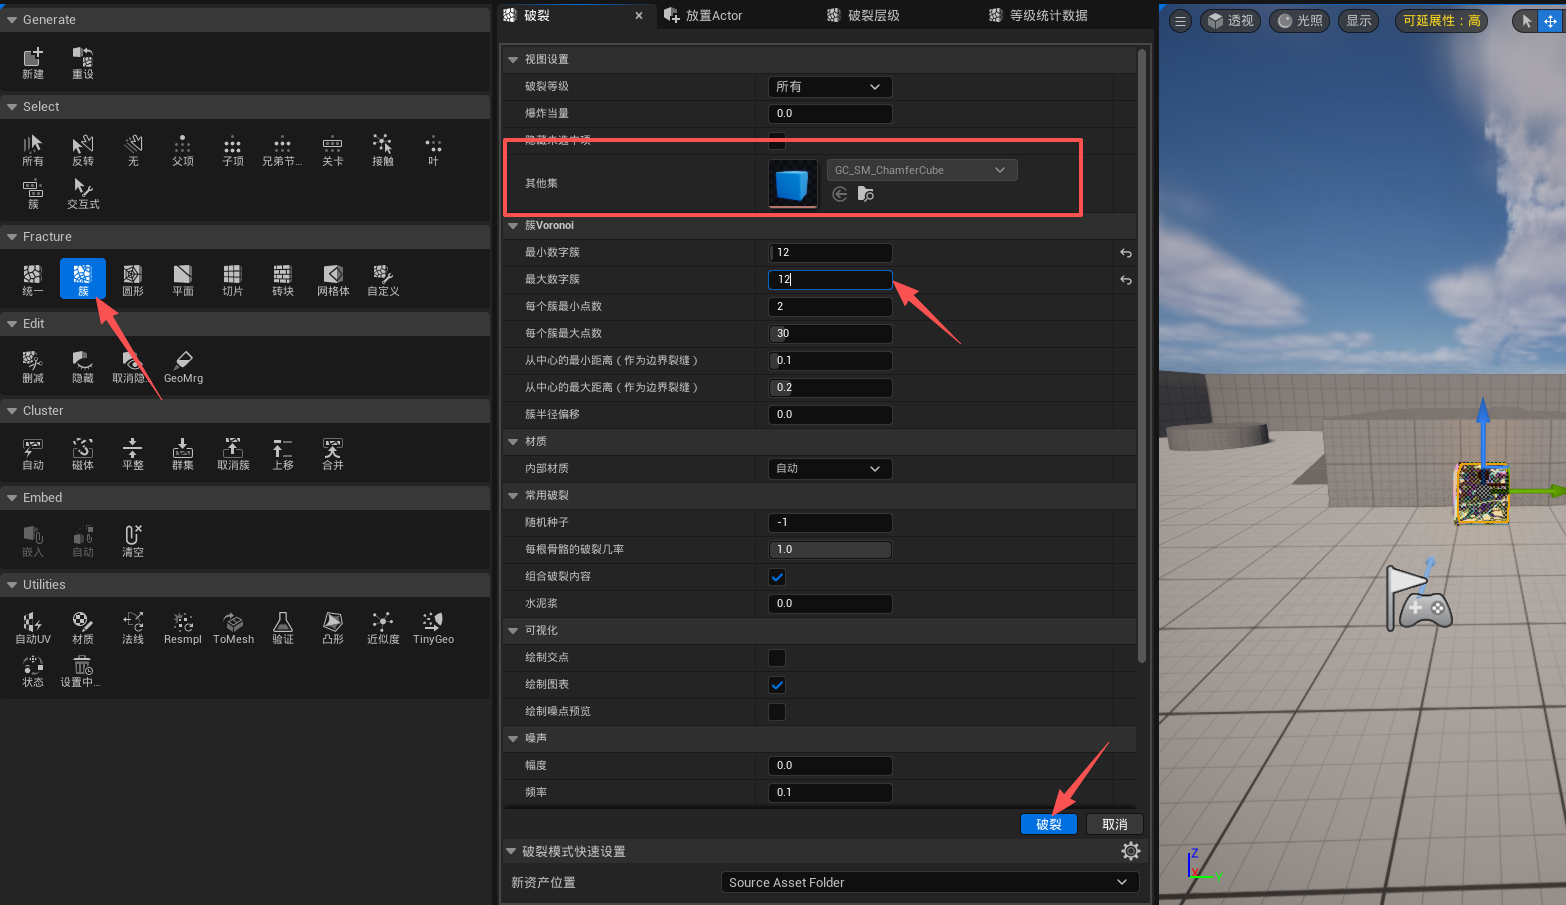Disable the 绘制图表 checkbox
The width and height of the screenshot is (1566, 905).
pyautogui.click(x=777, y=685)
